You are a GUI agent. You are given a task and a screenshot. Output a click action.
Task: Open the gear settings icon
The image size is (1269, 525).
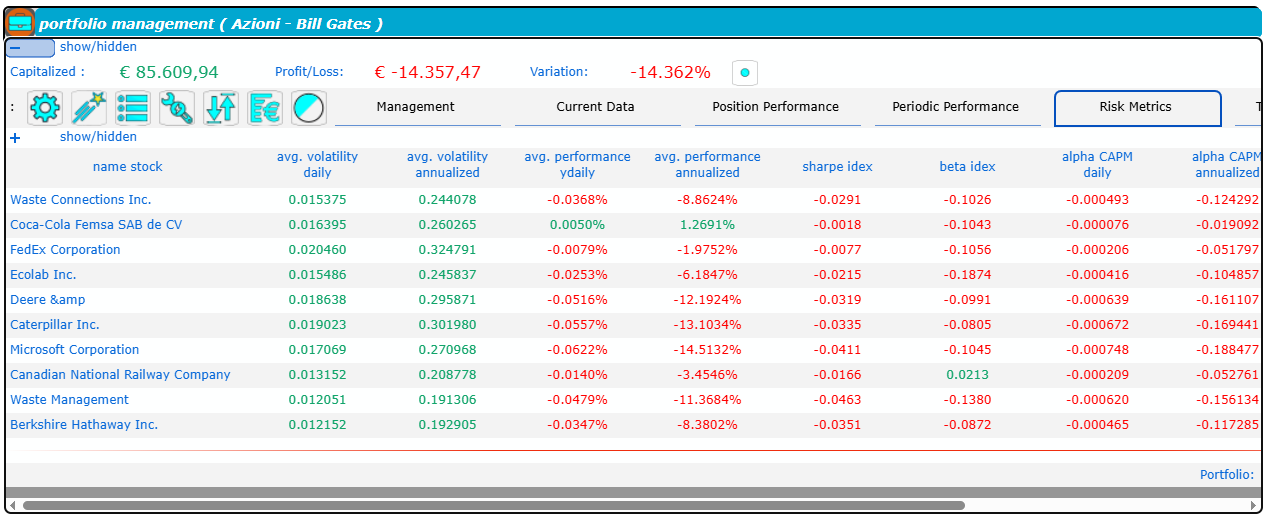[x=45, y=108]
